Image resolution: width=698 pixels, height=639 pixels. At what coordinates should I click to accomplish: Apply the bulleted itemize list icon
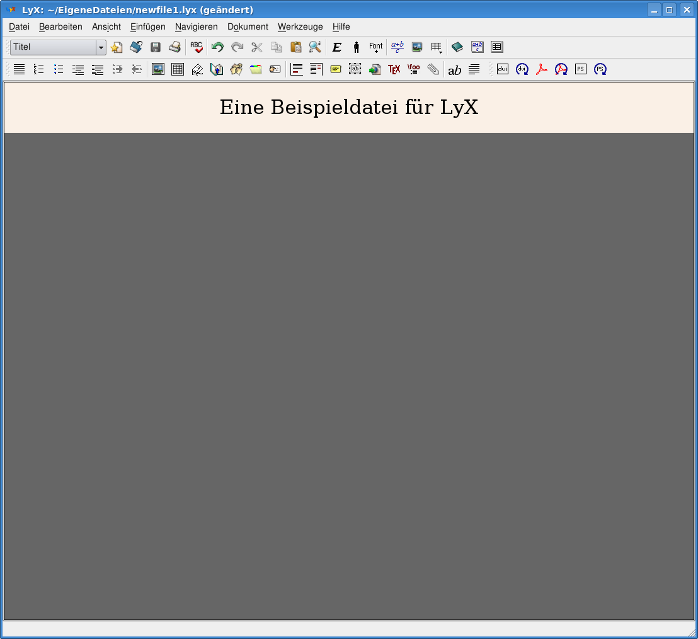(x=58, y=69)
